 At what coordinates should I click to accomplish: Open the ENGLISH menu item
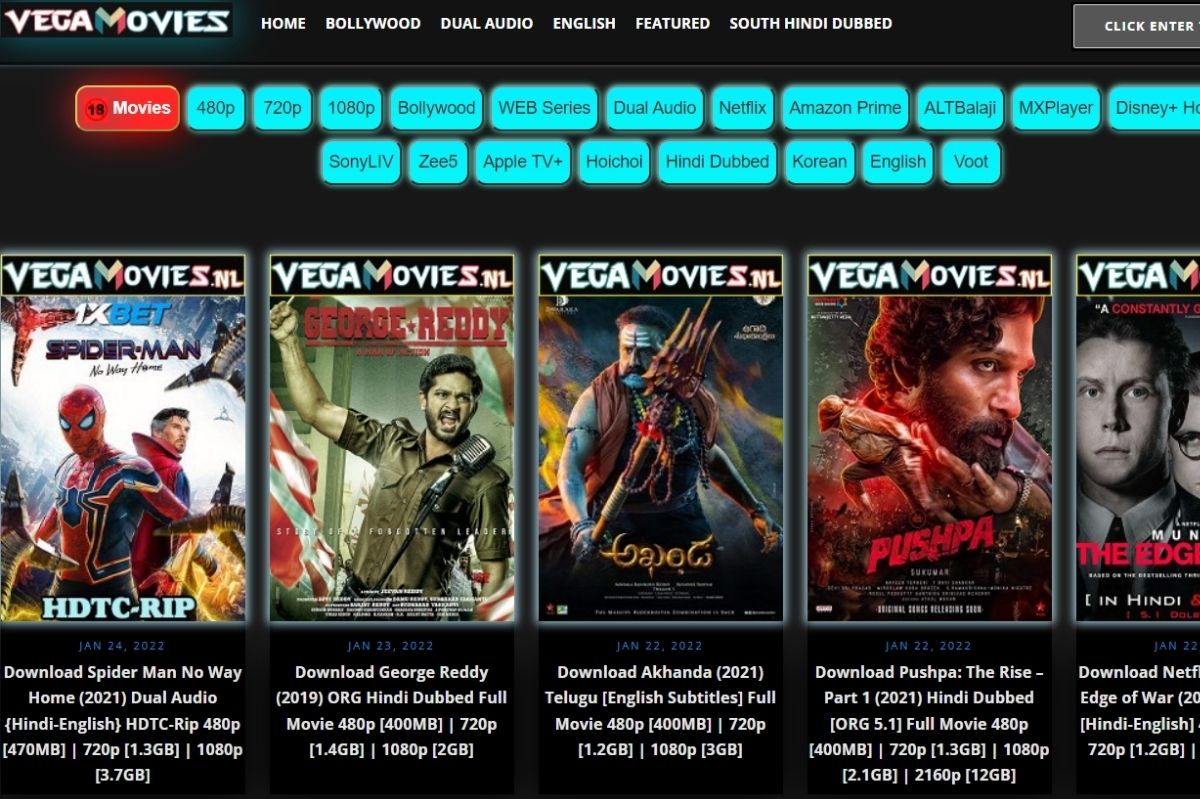[584, 23]
